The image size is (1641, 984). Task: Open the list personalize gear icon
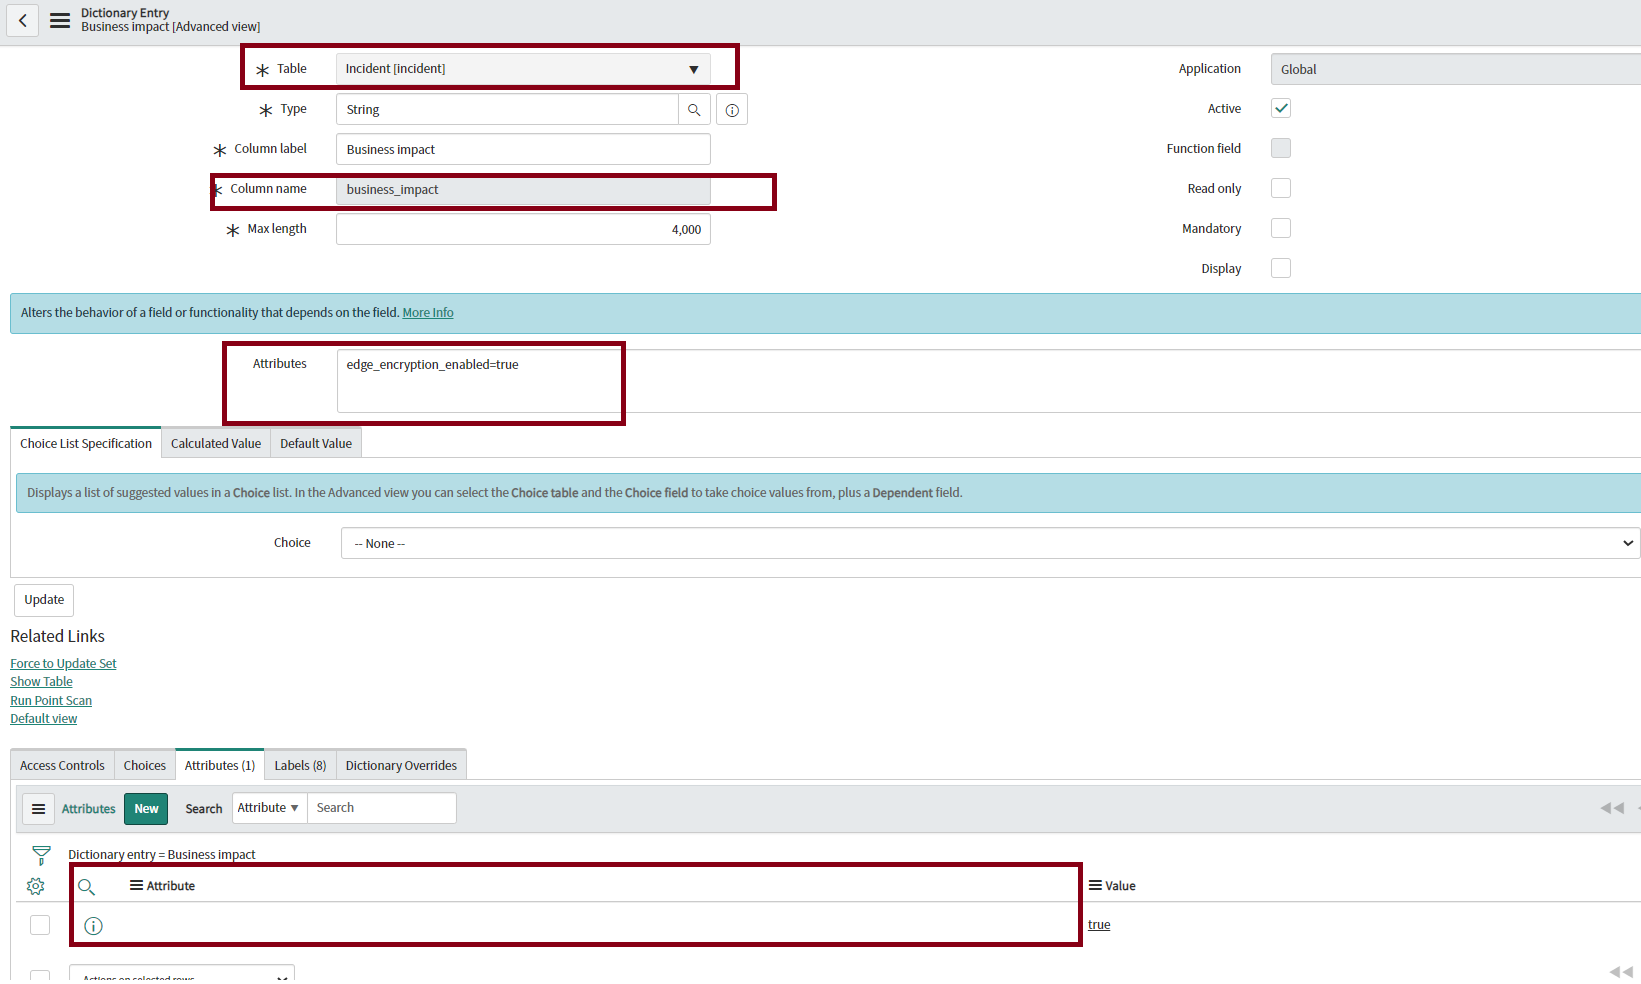[36, 886]
